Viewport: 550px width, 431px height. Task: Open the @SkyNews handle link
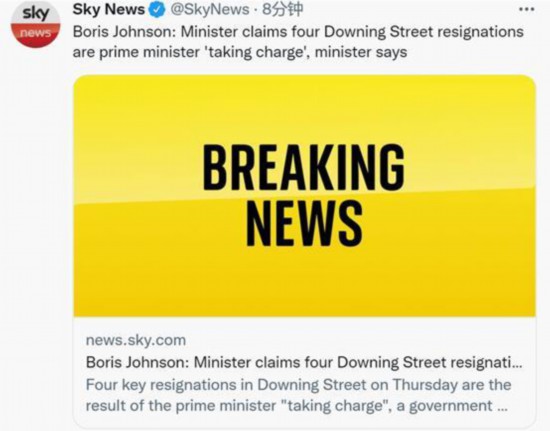210,10
